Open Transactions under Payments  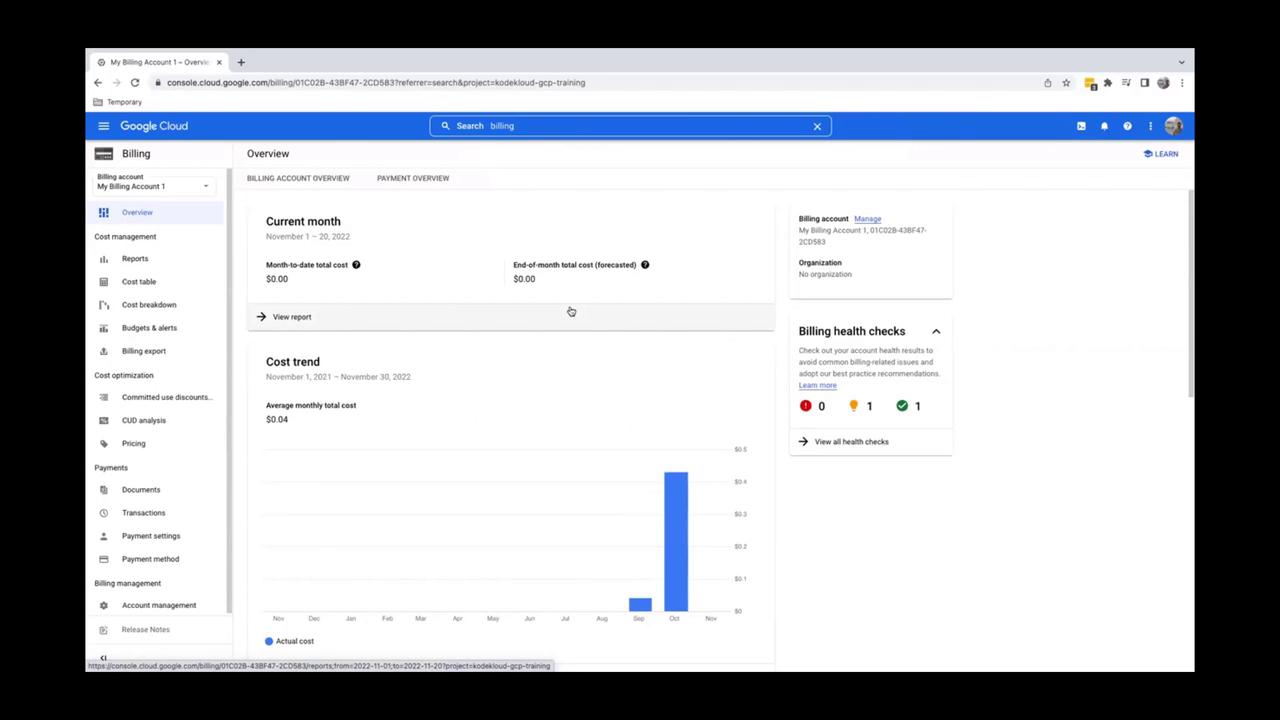point(144,513)
